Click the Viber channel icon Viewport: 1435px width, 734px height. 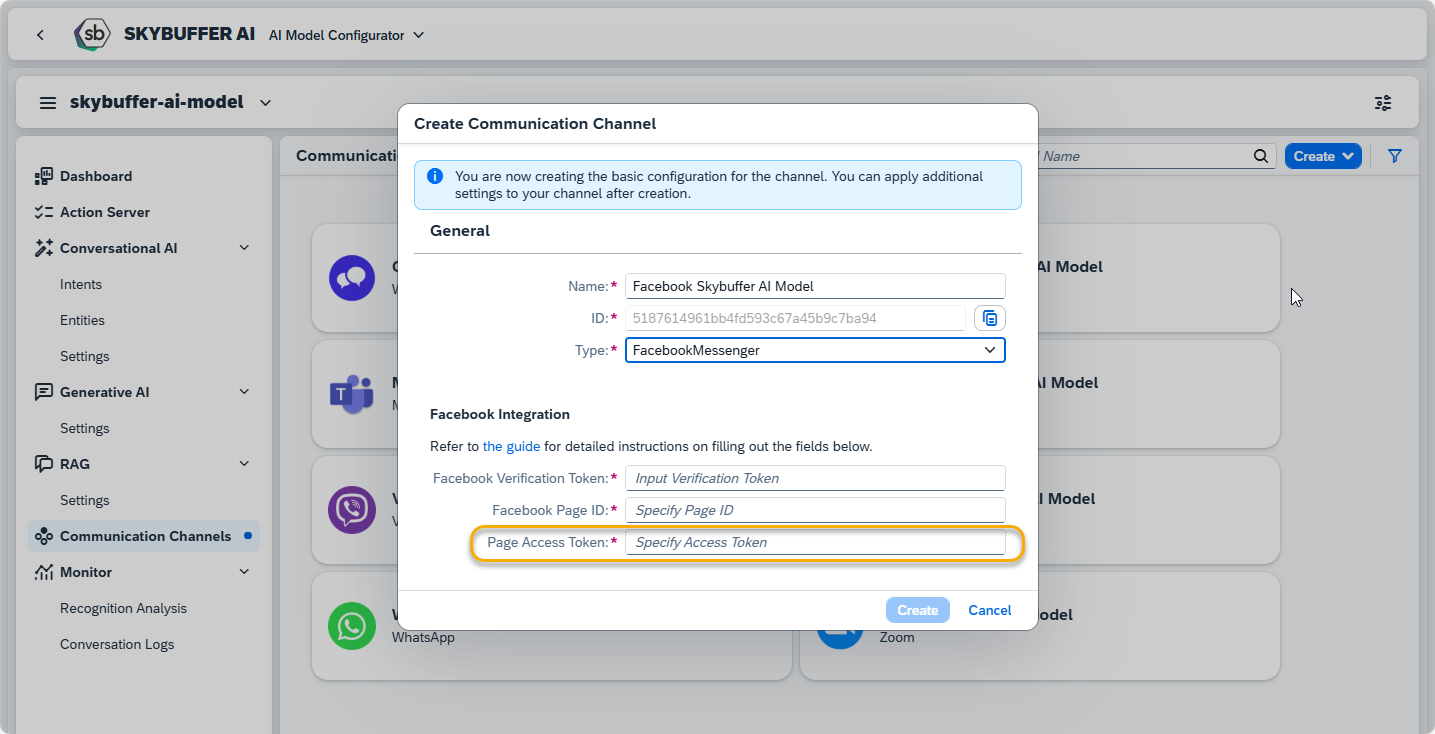click(352, 510)
